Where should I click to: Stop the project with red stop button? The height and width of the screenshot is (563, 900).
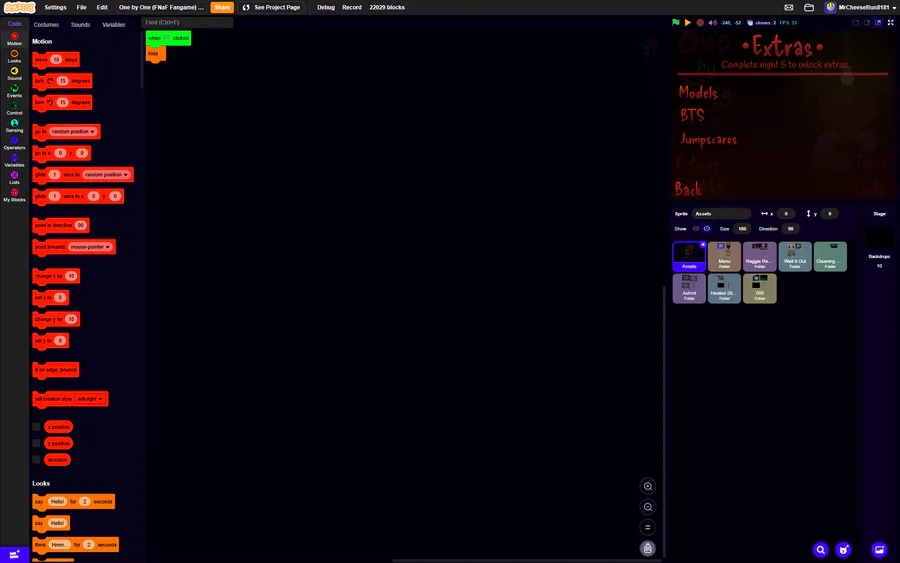point(700,22)
